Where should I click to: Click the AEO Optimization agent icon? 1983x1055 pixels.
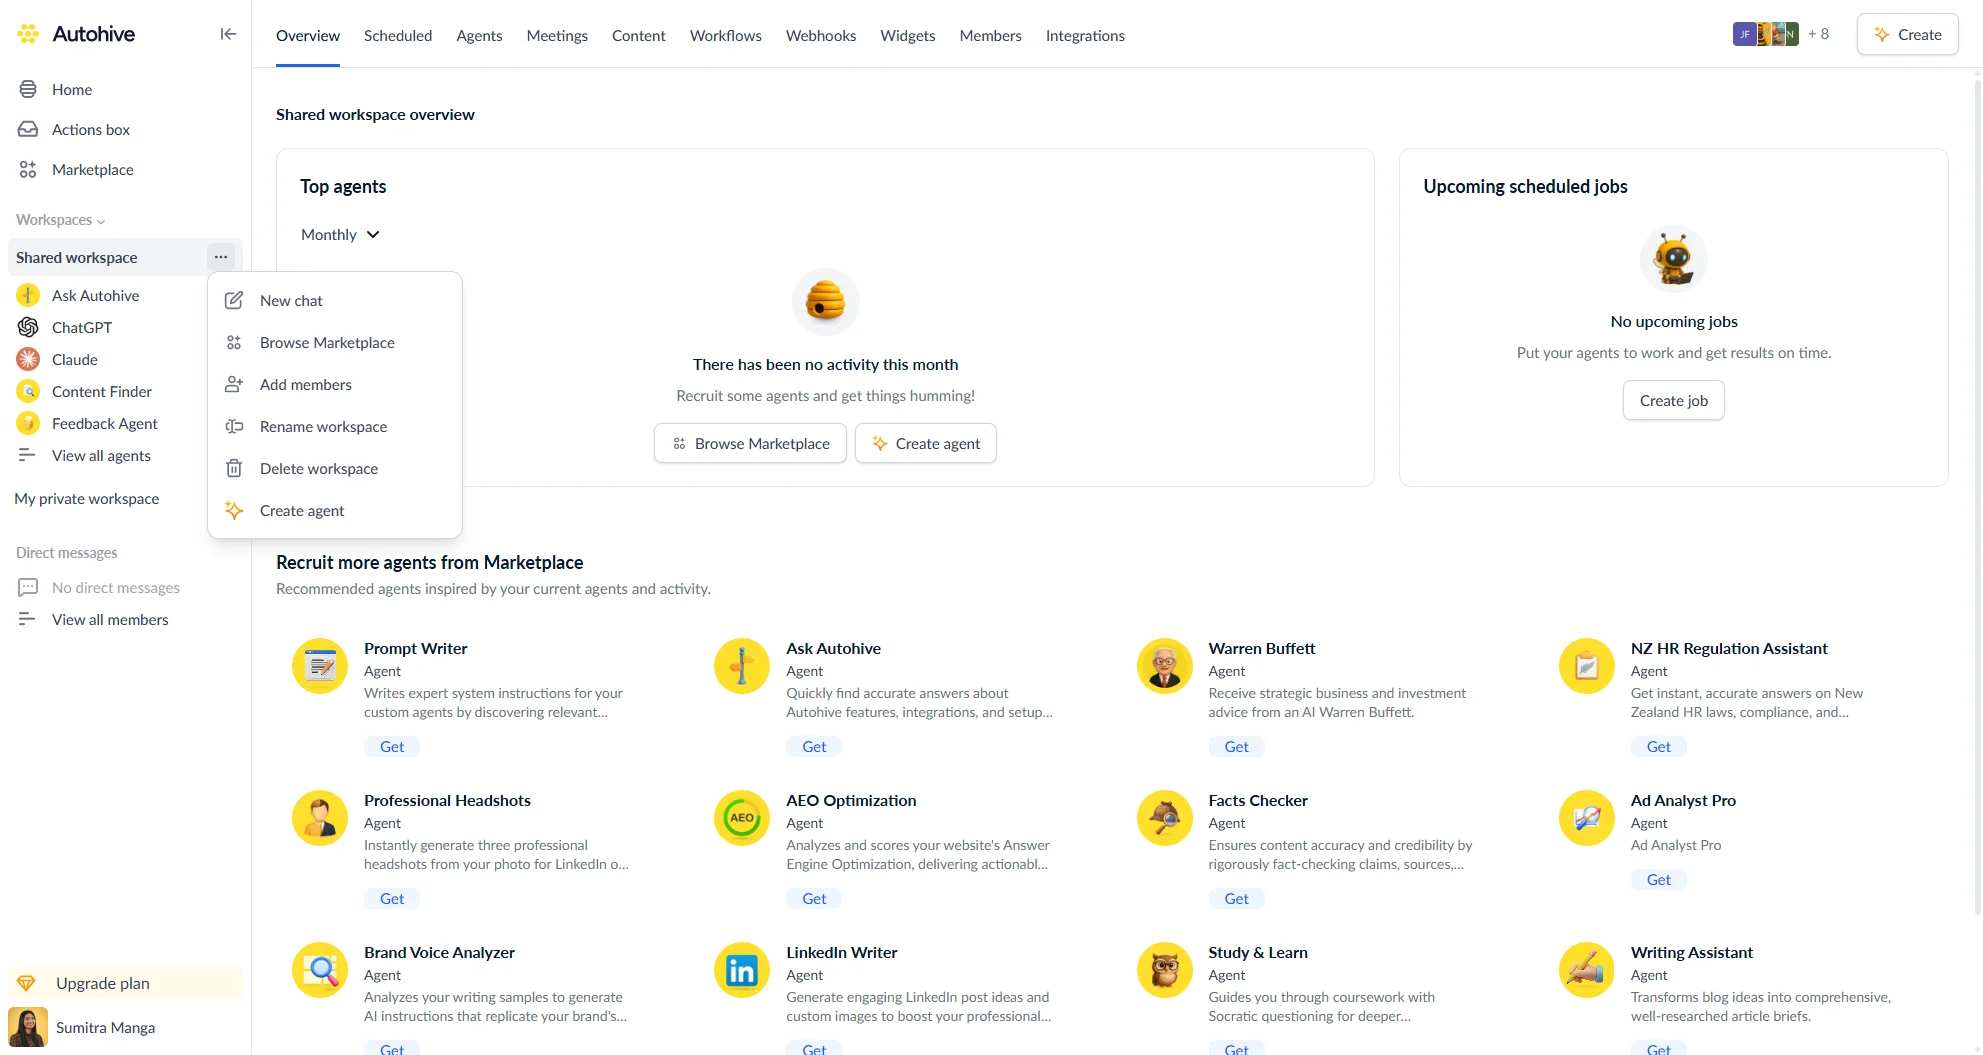click(741, 818)
